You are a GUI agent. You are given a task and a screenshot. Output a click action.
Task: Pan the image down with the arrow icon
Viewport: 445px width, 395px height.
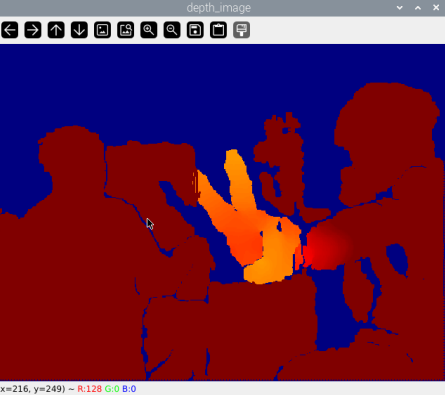(79, 30)
